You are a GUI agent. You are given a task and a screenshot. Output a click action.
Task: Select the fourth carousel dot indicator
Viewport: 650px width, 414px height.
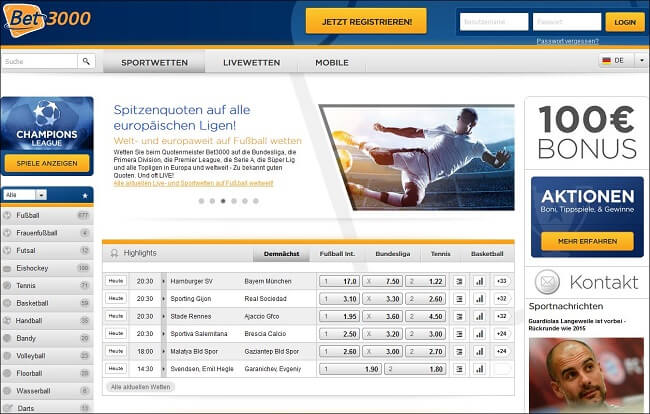click(234, 201)
